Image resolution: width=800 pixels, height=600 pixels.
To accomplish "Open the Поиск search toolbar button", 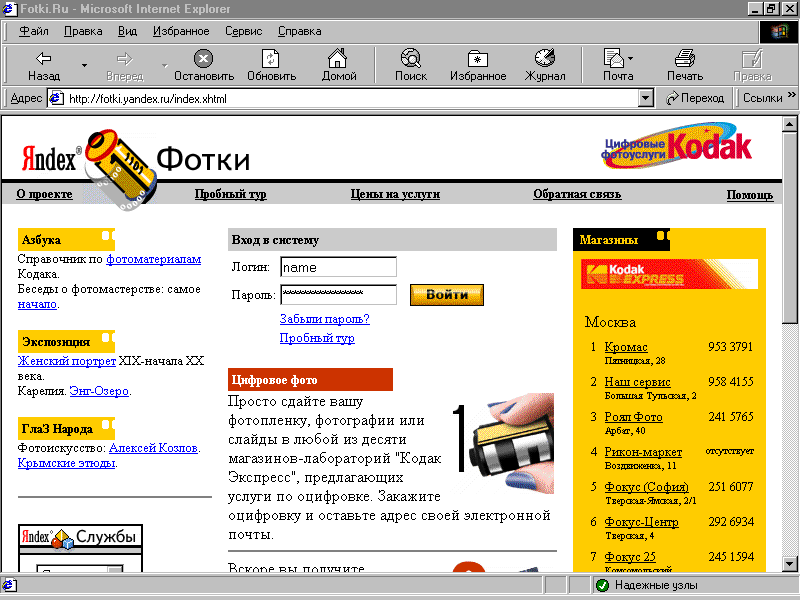I will (411, 65).
